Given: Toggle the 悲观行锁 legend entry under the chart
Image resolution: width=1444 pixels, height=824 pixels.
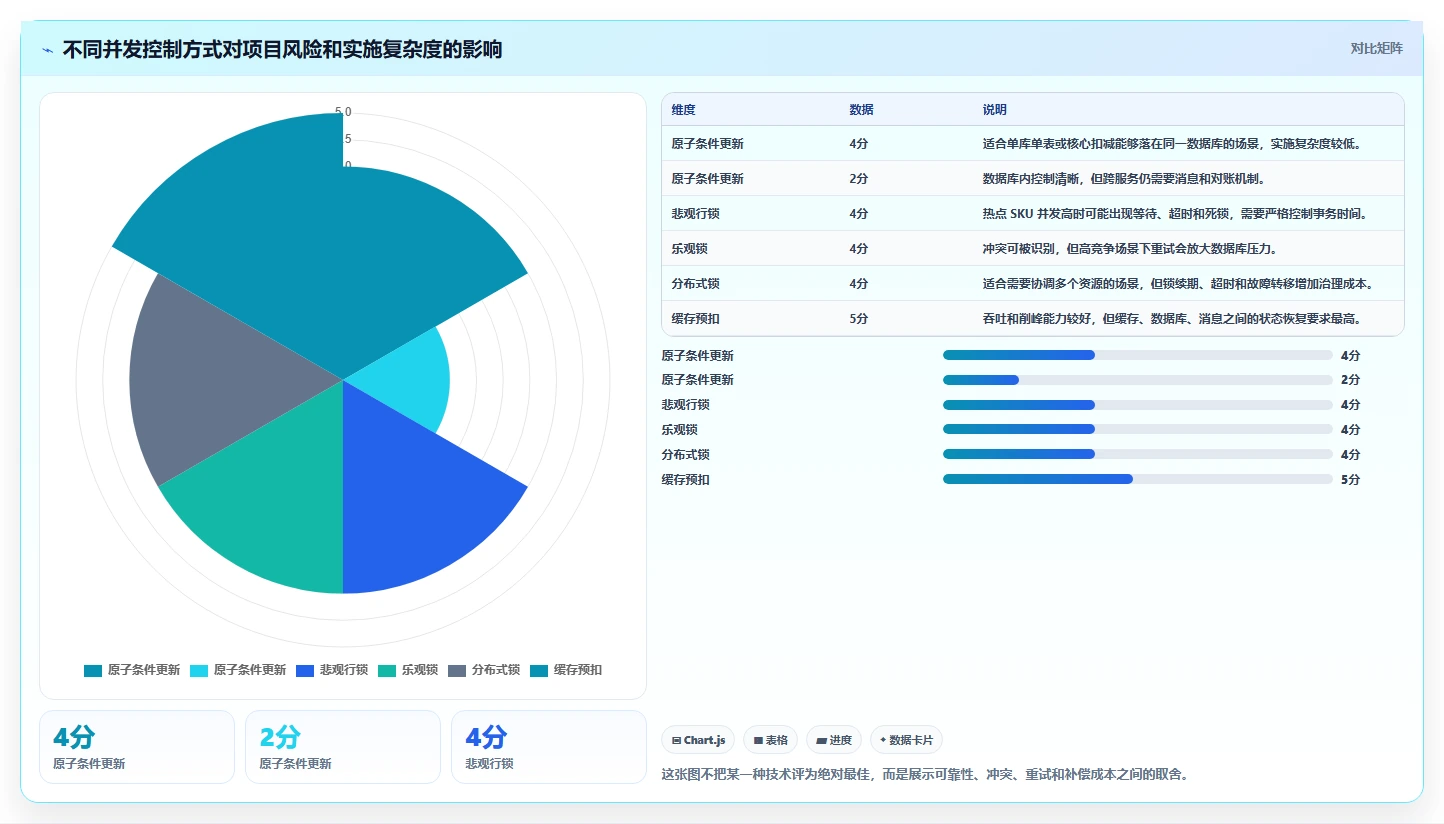Looking at the screenshot, I should (332, 670).
